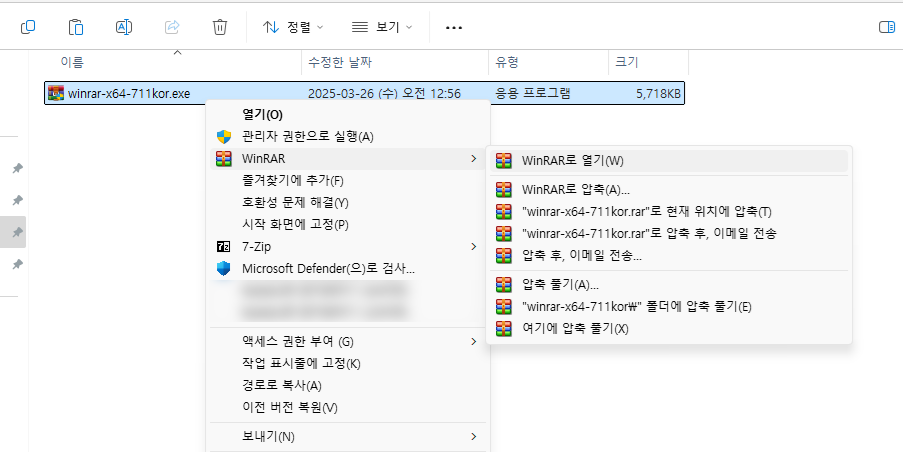Choose "winrar-x64-711kor.rar"로 현재 위치에 압축(T)
Image resolution: width=903 pixels, height=452 pixels.
[669, 211]
